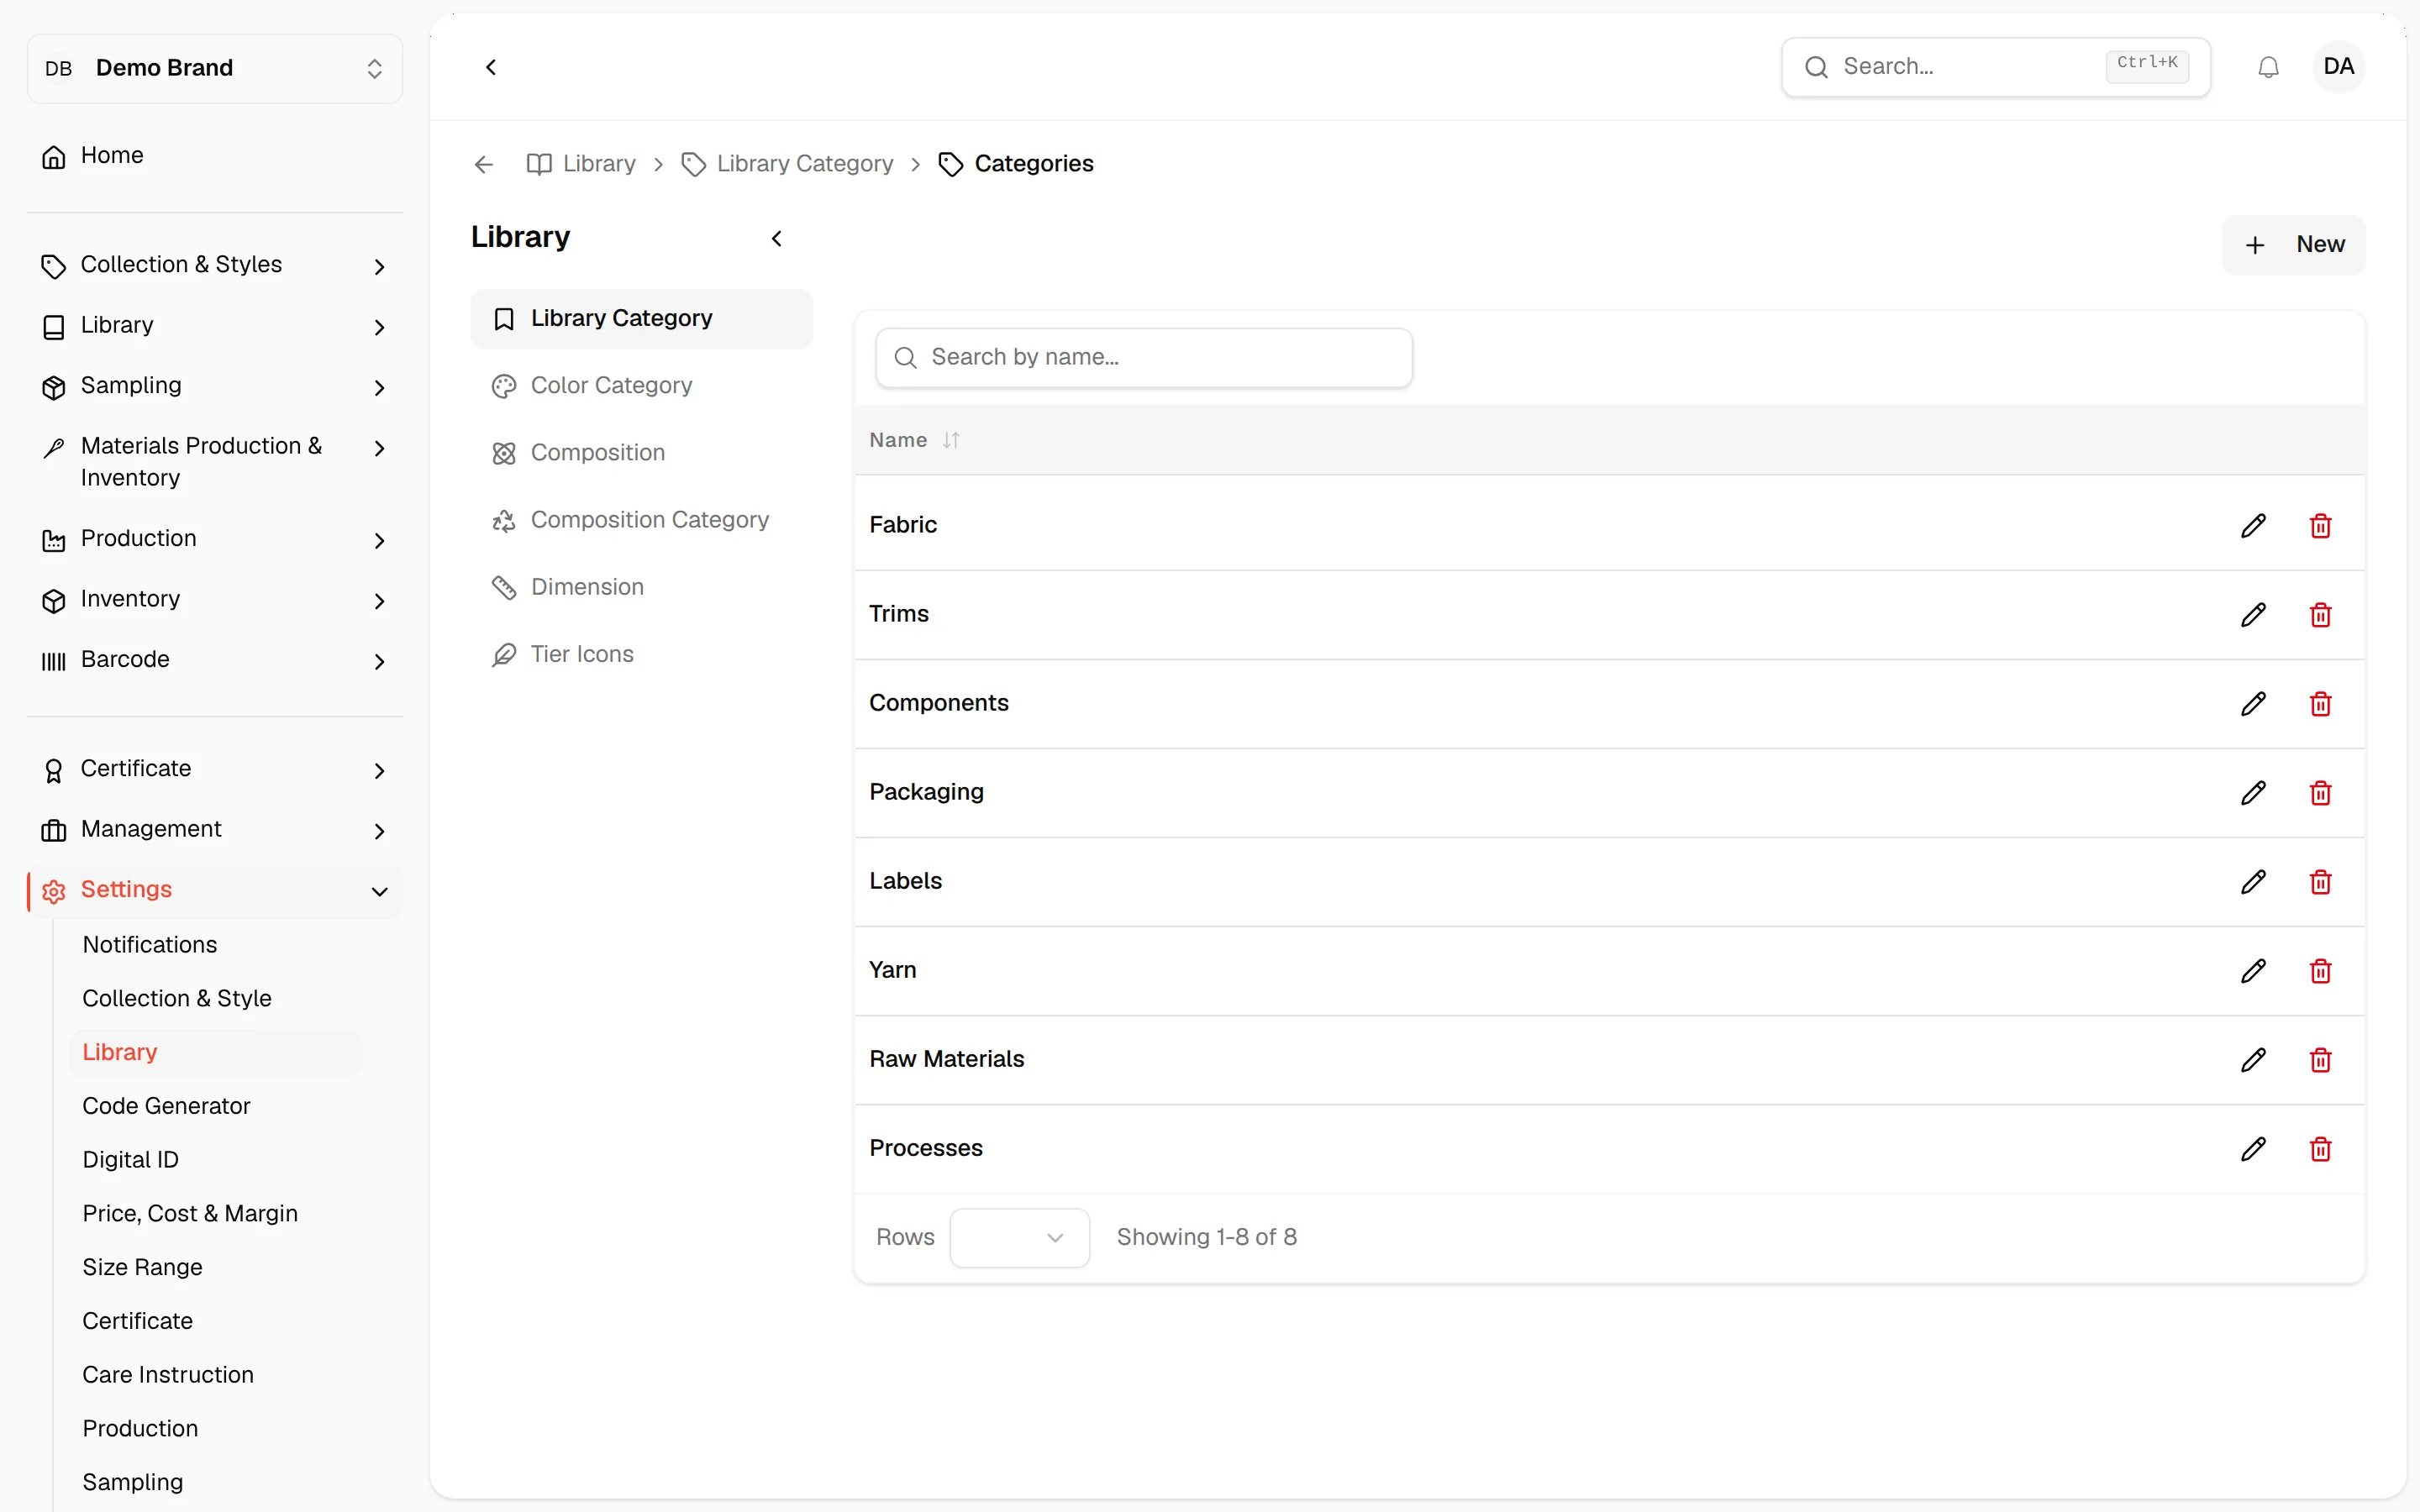This screenshot has width=2420, height=1512.
Task: Open Composition Category item
Action: [641, 520]
